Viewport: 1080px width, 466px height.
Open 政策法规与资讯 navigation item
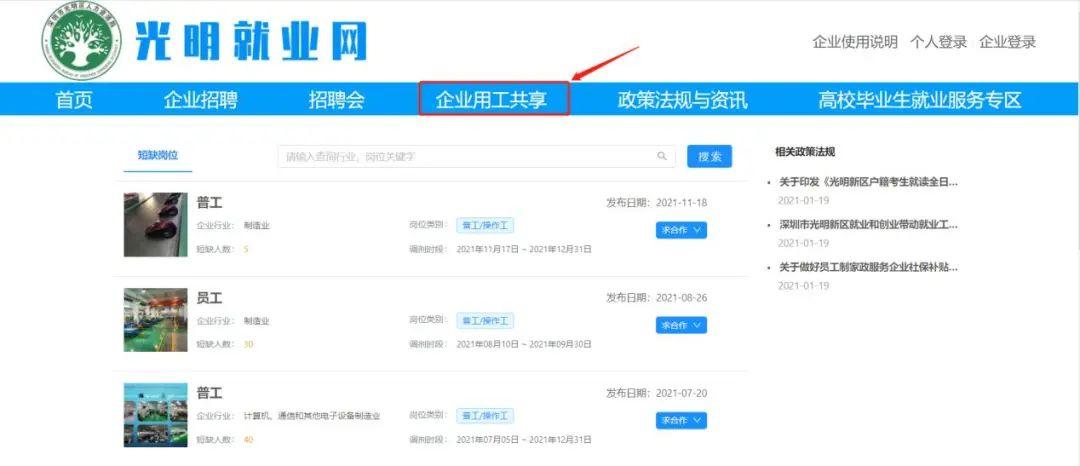point(682,100)
